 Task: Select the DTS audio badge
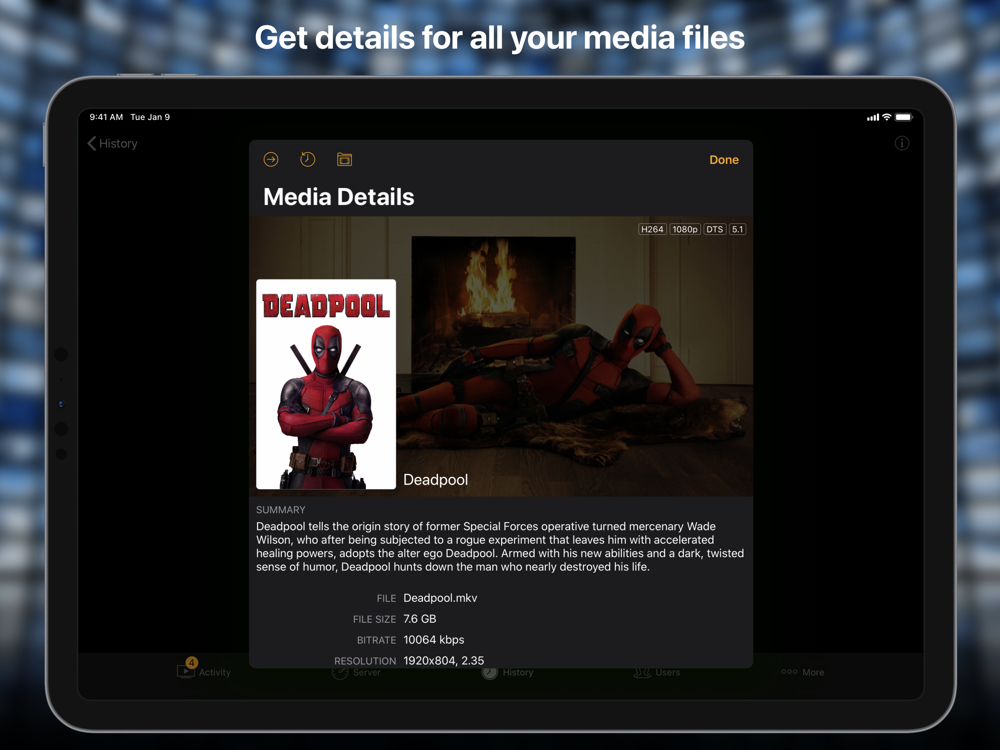(715, 230)
